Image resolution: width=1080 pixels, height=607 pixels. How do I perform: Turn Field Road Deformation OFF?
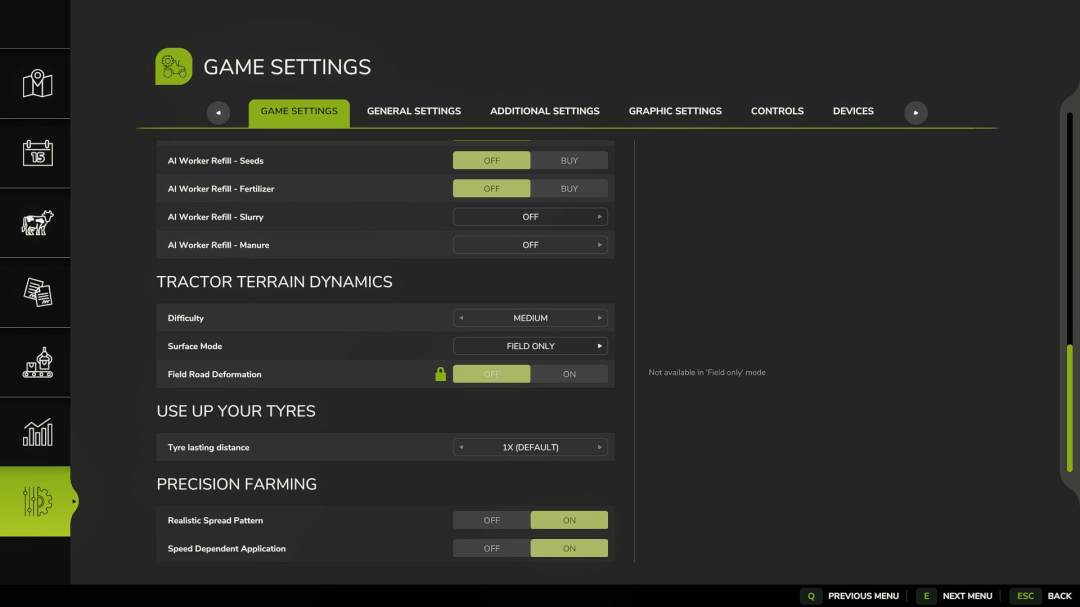click(x=492, y=374)
